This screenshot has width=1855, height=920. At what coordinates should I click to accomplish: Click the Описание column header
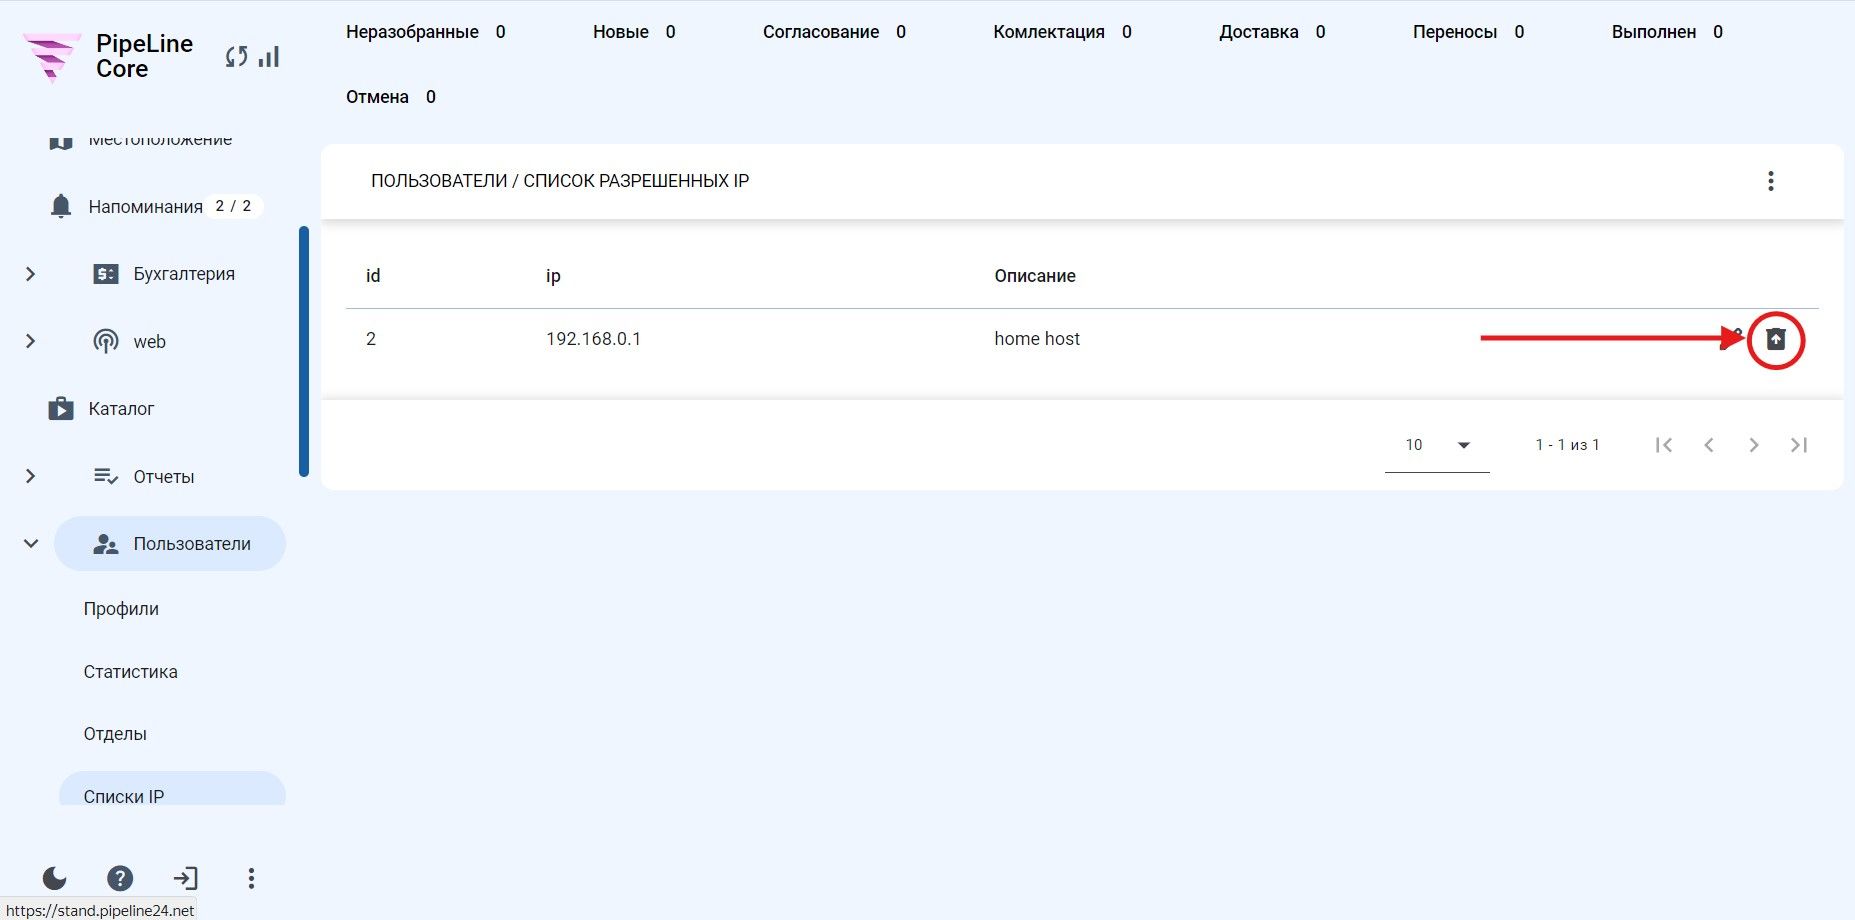tap(1035, 276)
